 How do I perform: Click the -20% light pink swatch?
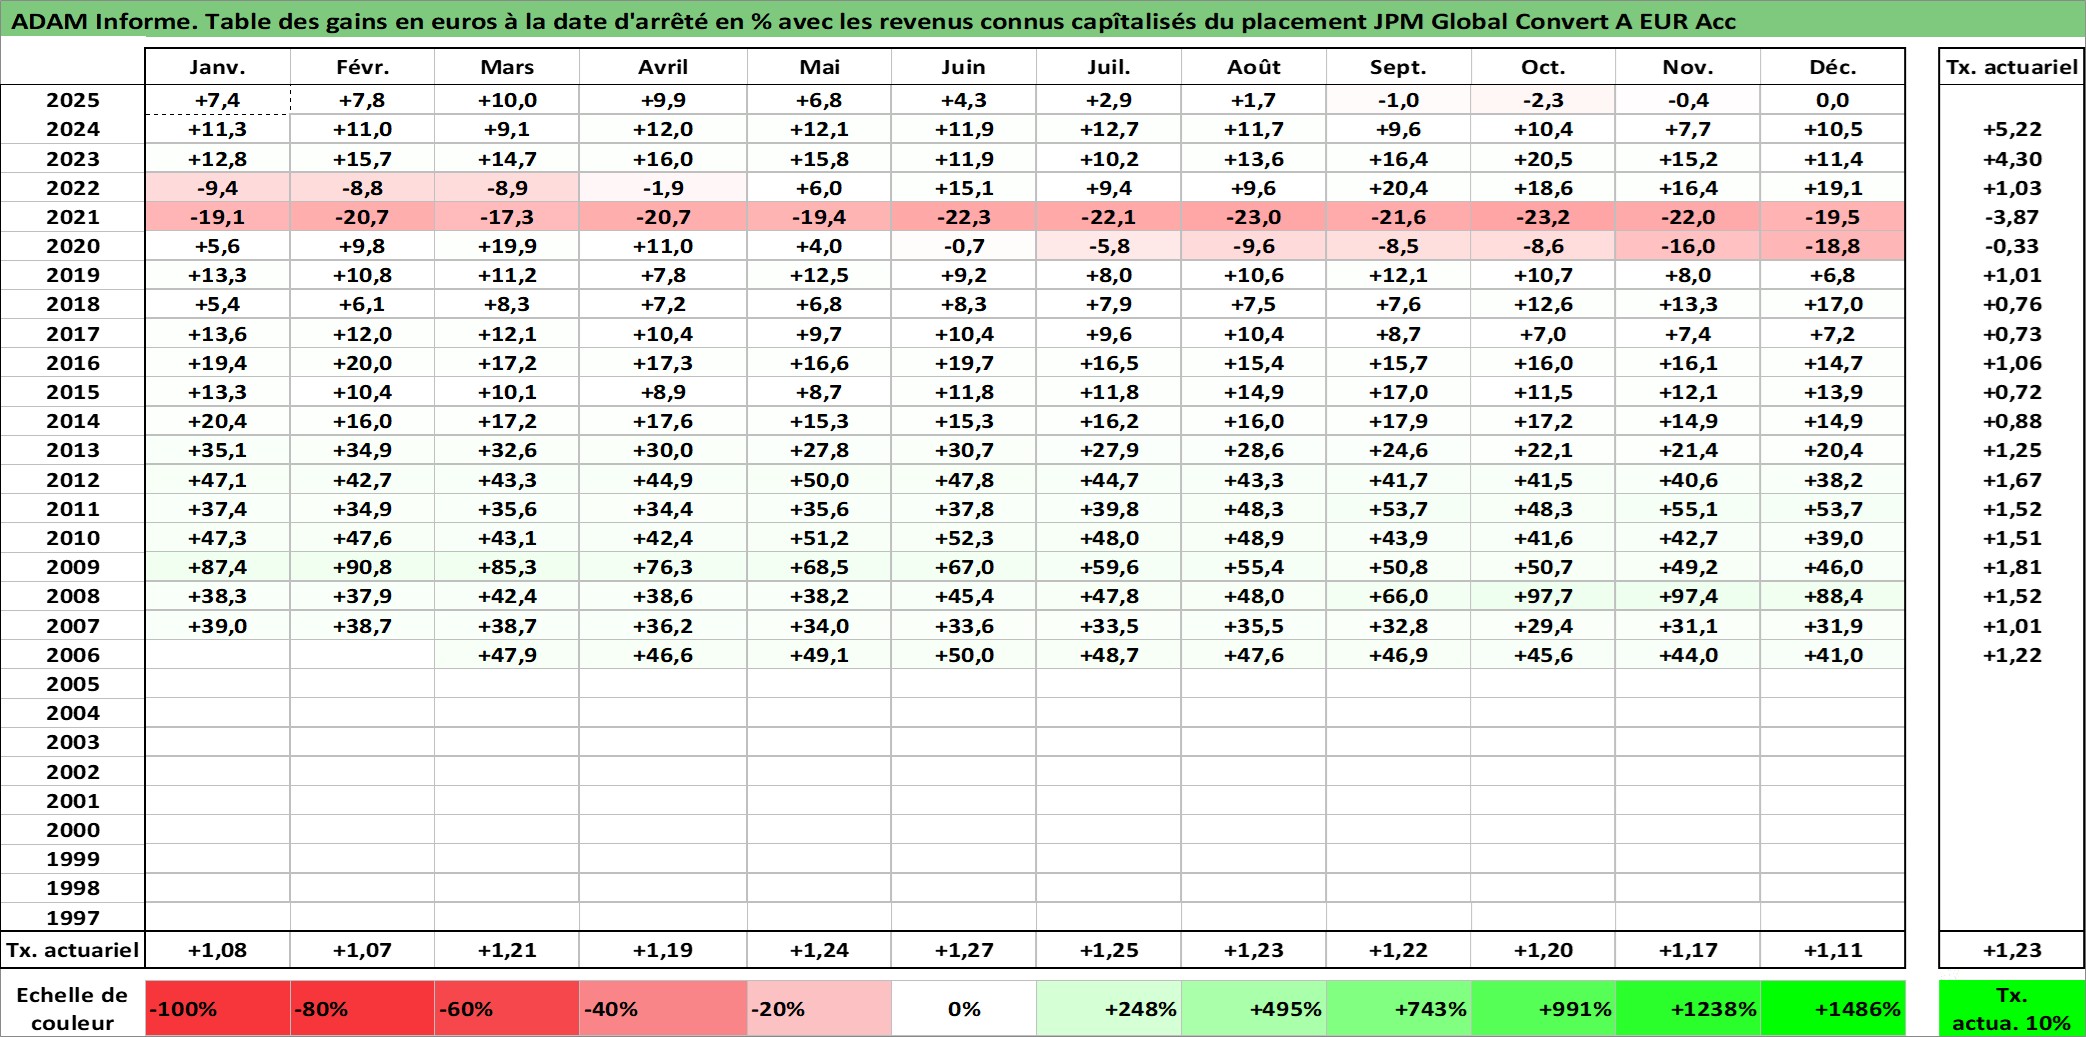coord(819,1009)
